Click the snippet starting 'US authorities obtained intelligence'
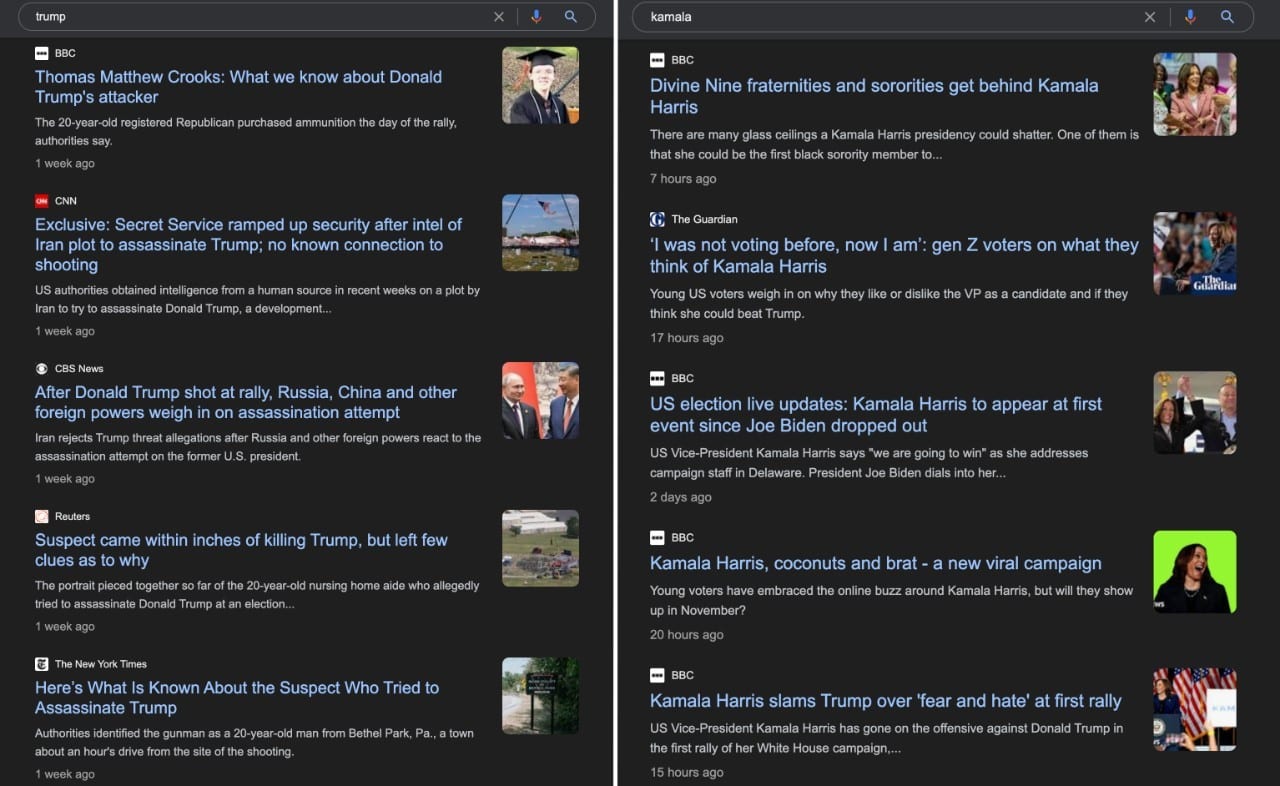This screenshot has height=786, width=1280. pyautogui.click(x=257, y=300)
